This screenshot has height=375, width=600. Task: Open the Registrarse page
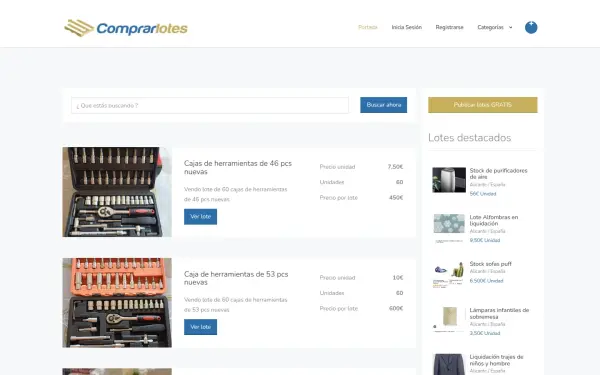[x=449, y=27]
